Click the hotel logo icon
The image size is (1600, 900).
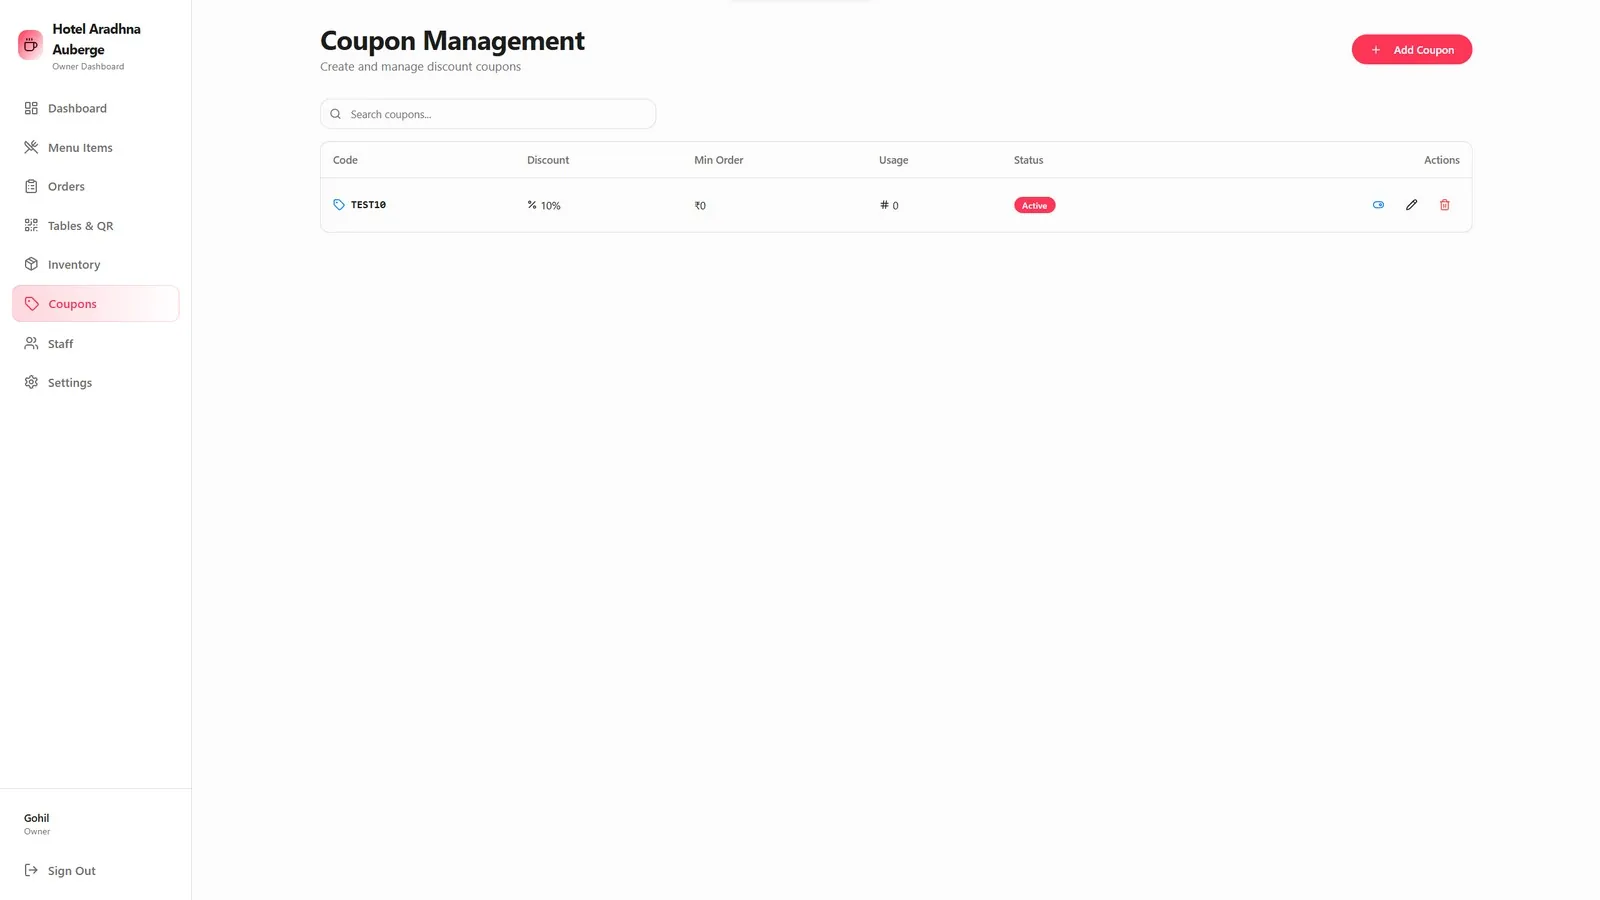coord(31,45)
